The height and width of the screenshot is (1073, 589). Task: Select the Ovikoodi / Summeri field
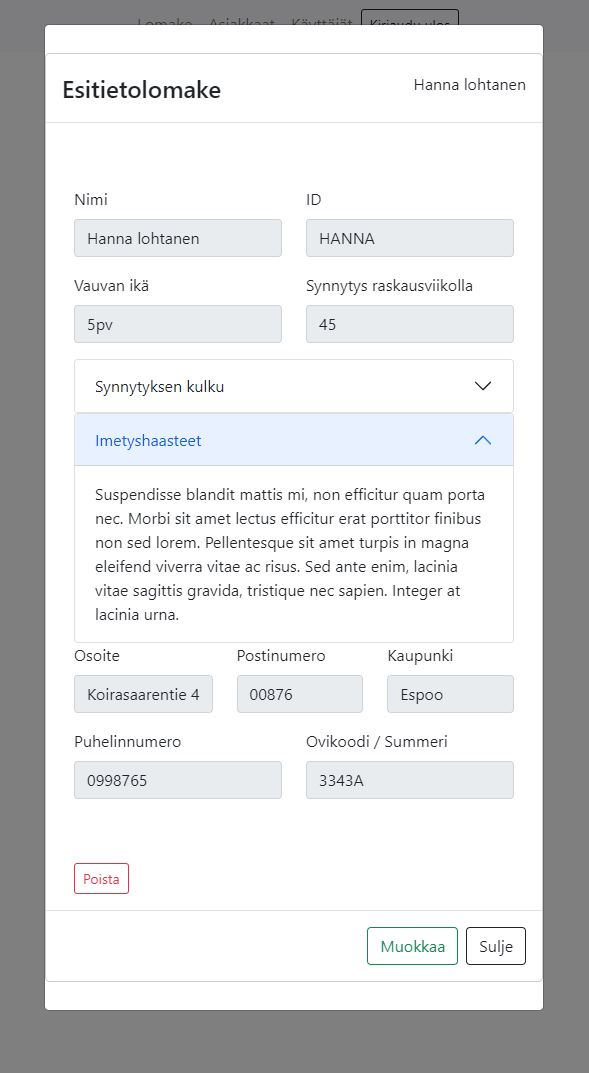point(409,779)
